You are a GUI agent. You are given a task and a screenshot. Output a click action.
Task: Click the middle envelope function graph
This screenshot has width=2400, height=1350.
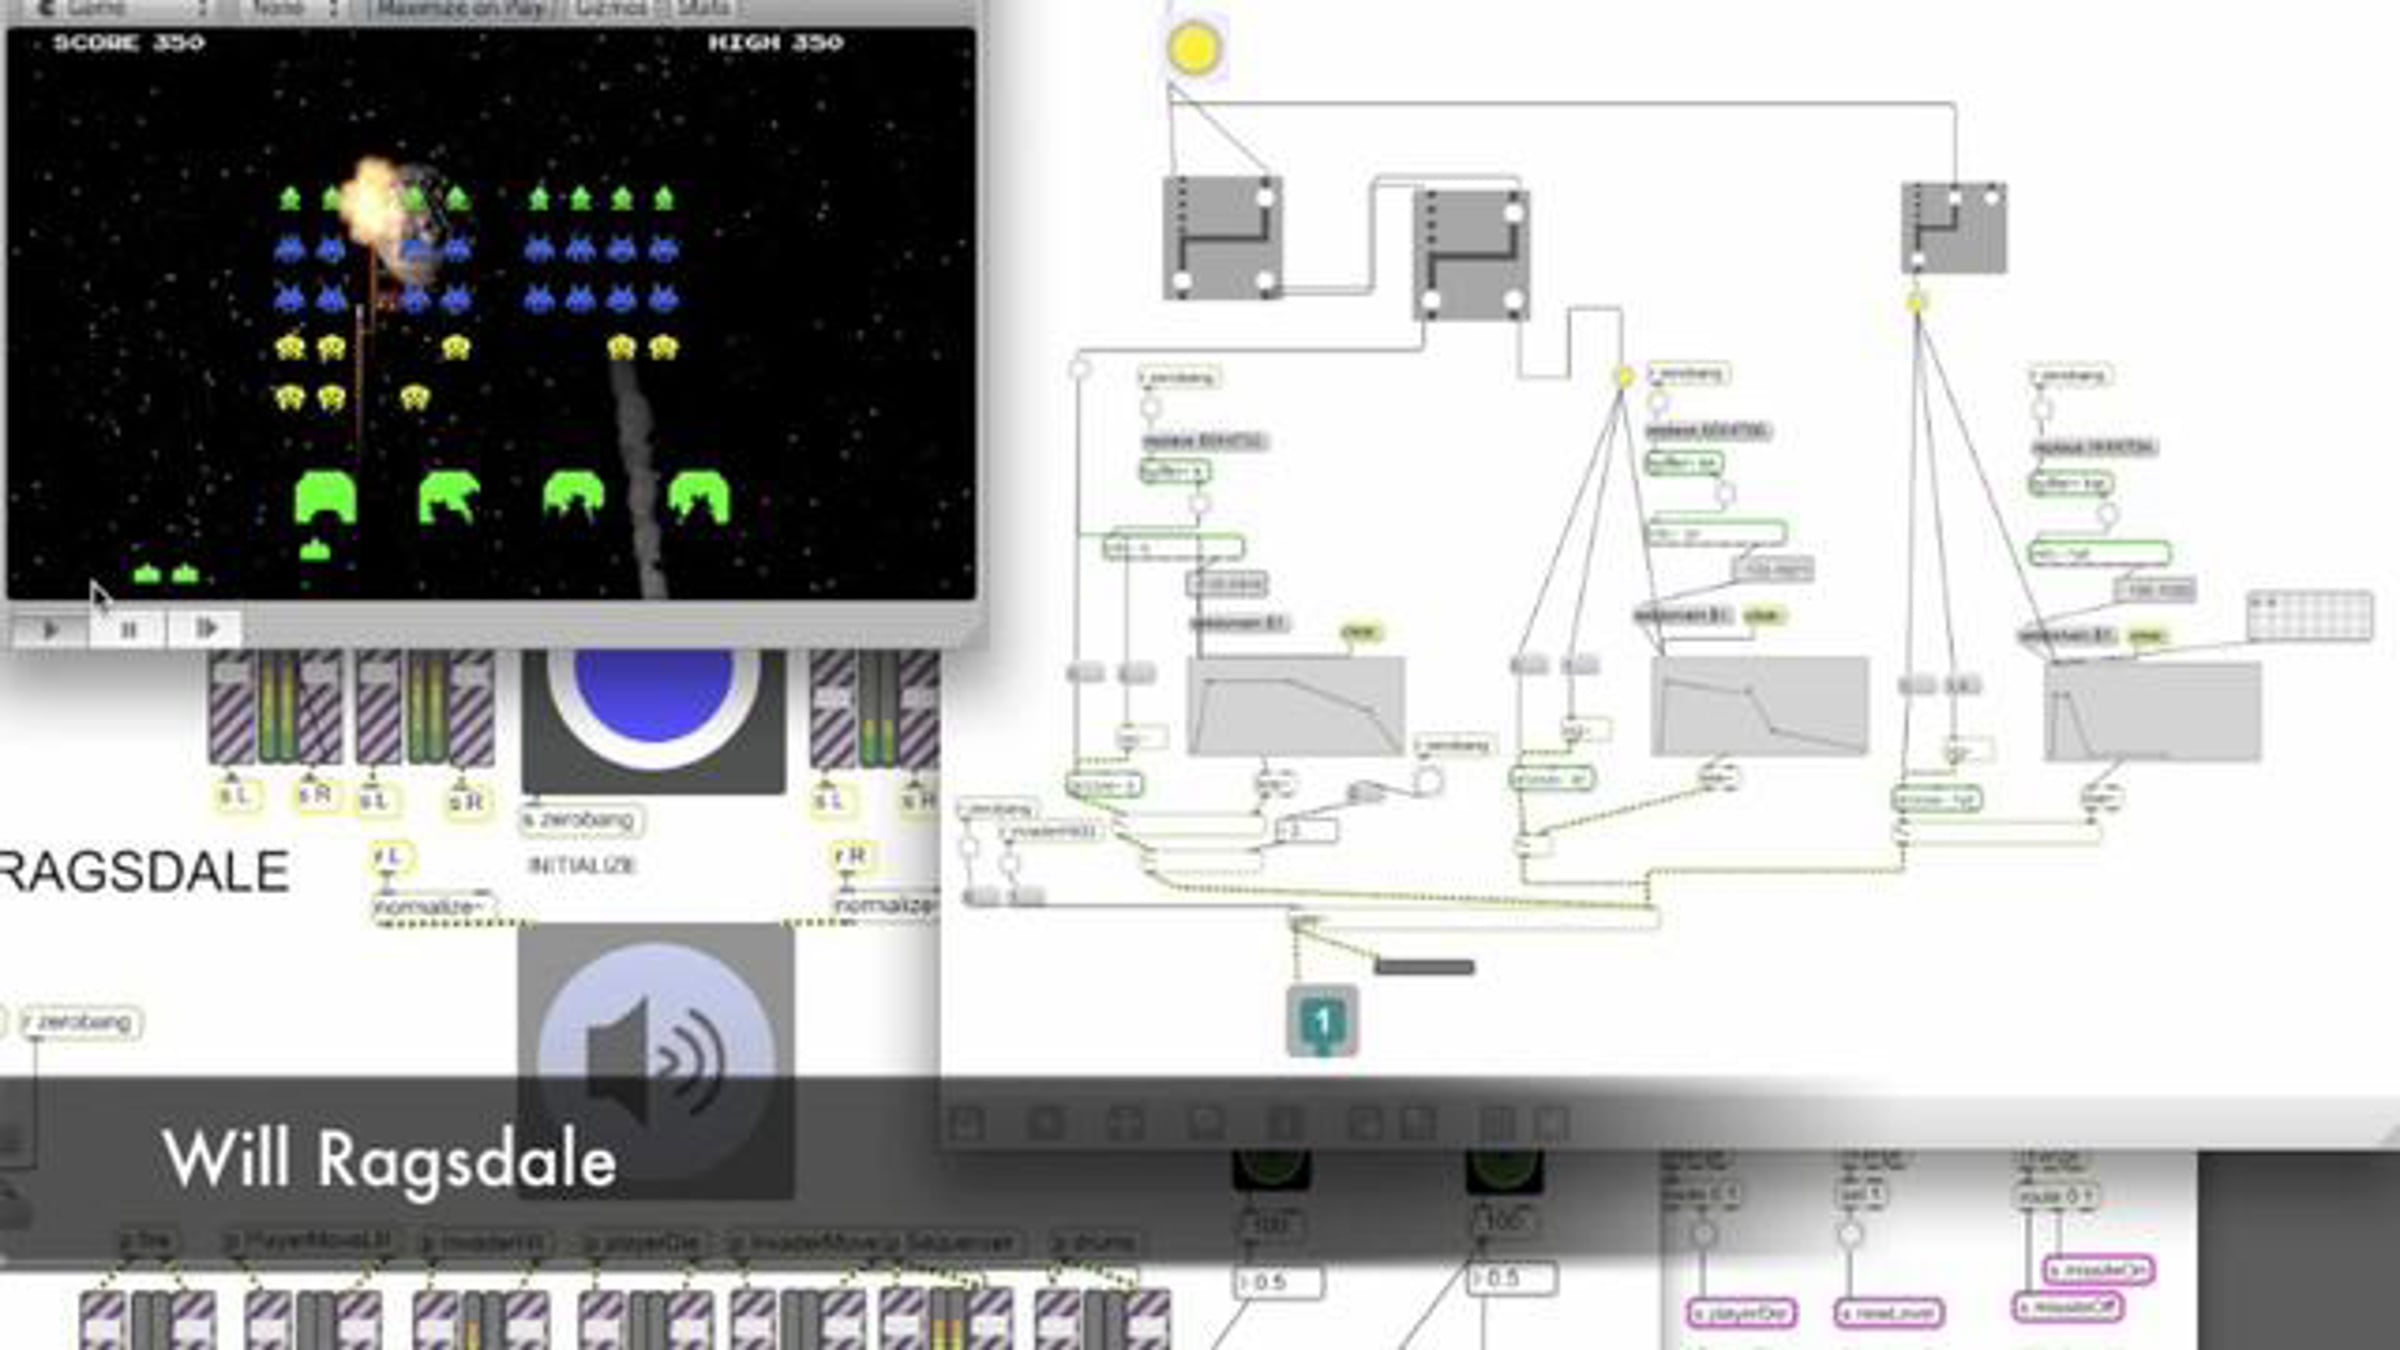point(1759,706)
